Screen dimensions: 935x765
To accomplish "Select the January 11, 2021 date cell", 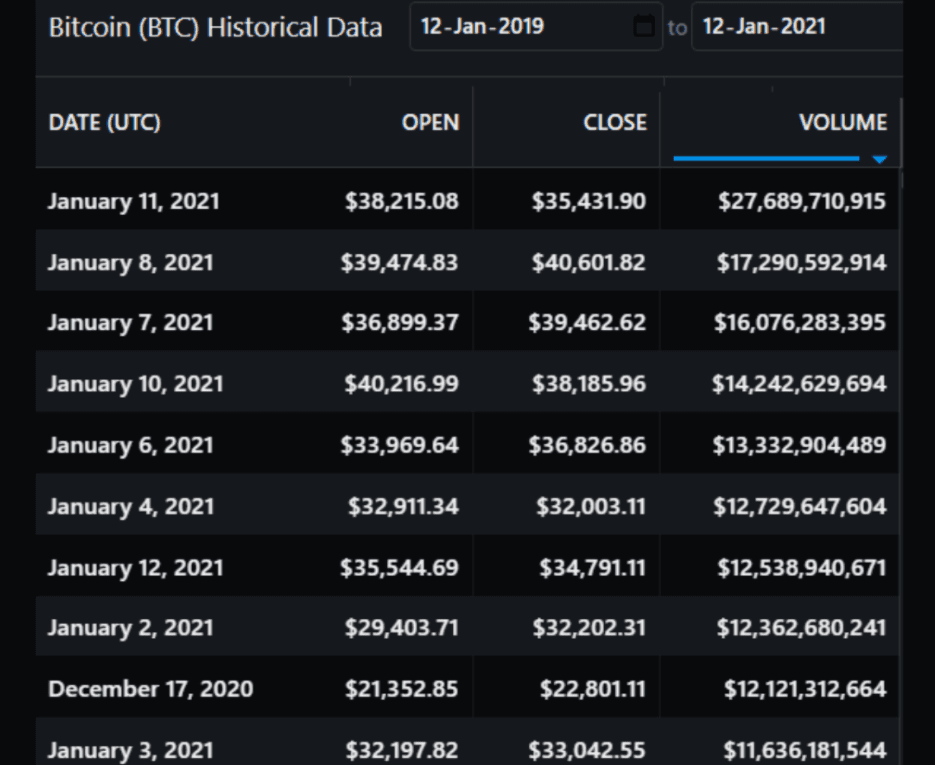I will [x=134, y=201].
